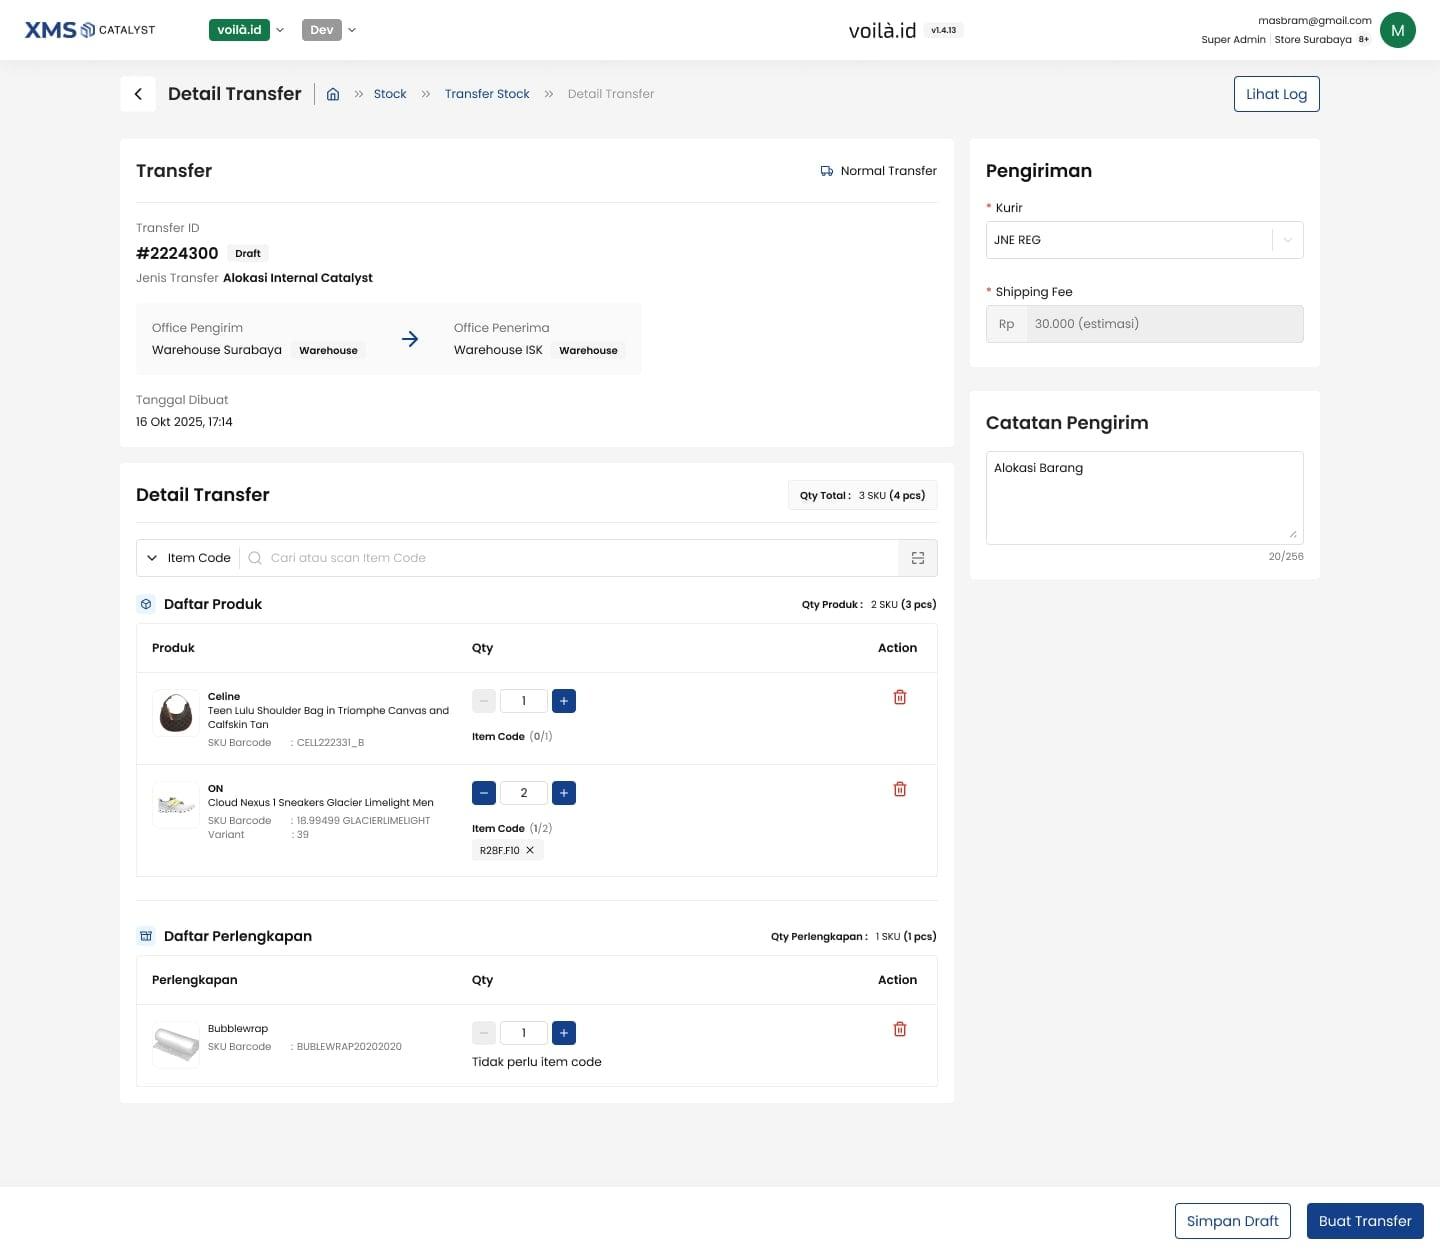The width and height of the screenshot is (1440, 1255).
Task: Remove item code tag R28F.F10
Action: [530, 850]
